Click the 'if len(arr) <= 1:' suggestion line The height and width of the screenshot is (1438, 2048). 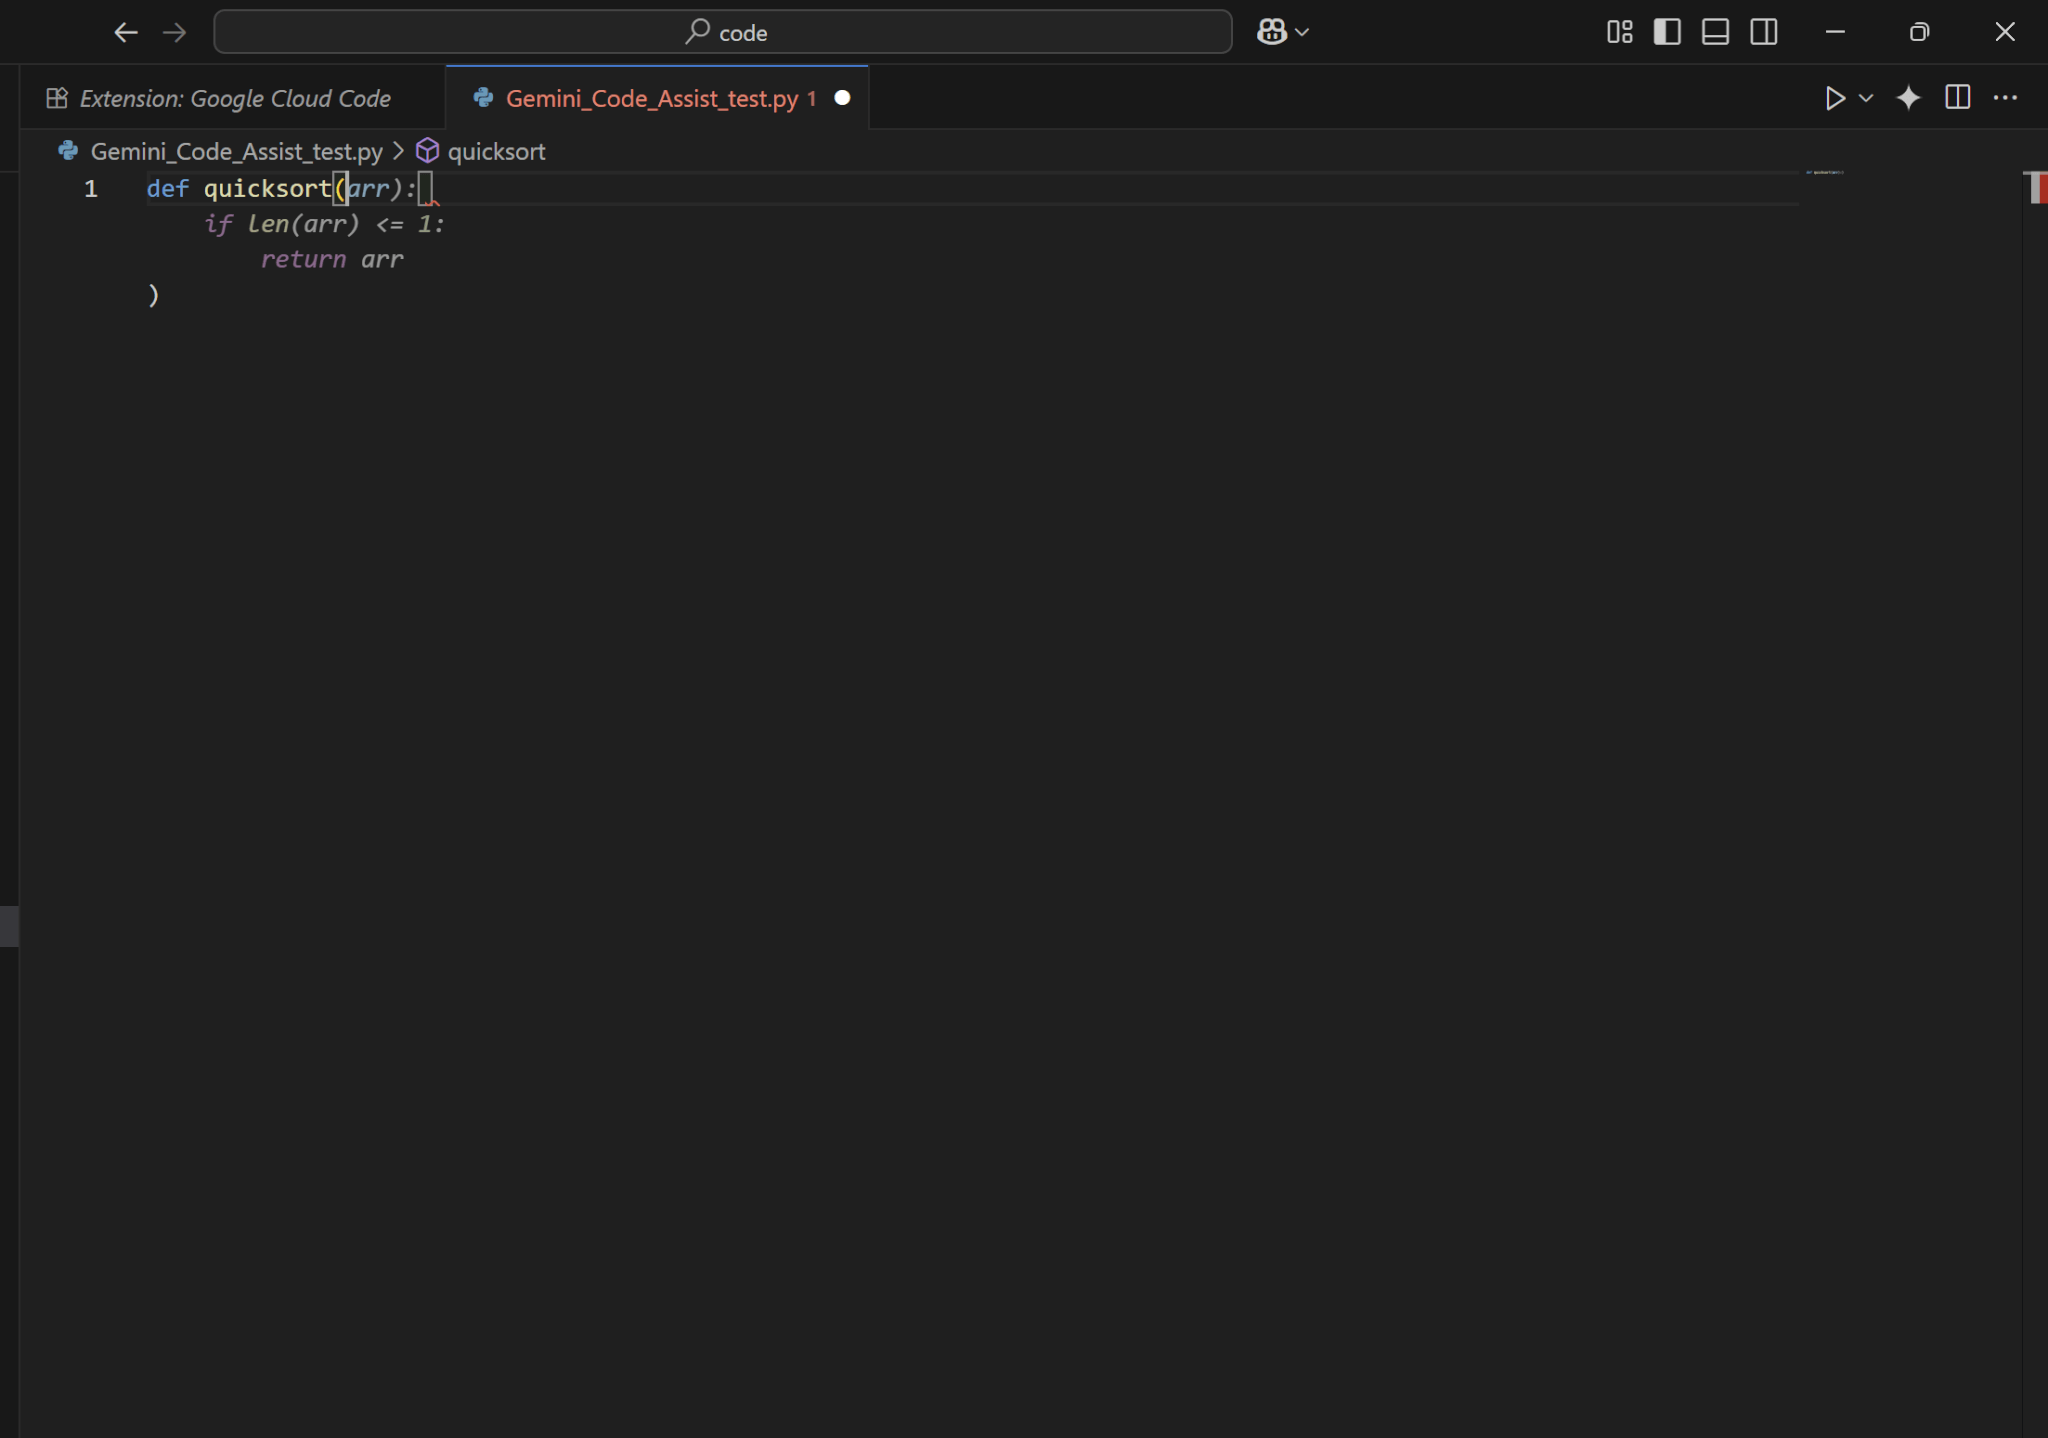point(324,224)
